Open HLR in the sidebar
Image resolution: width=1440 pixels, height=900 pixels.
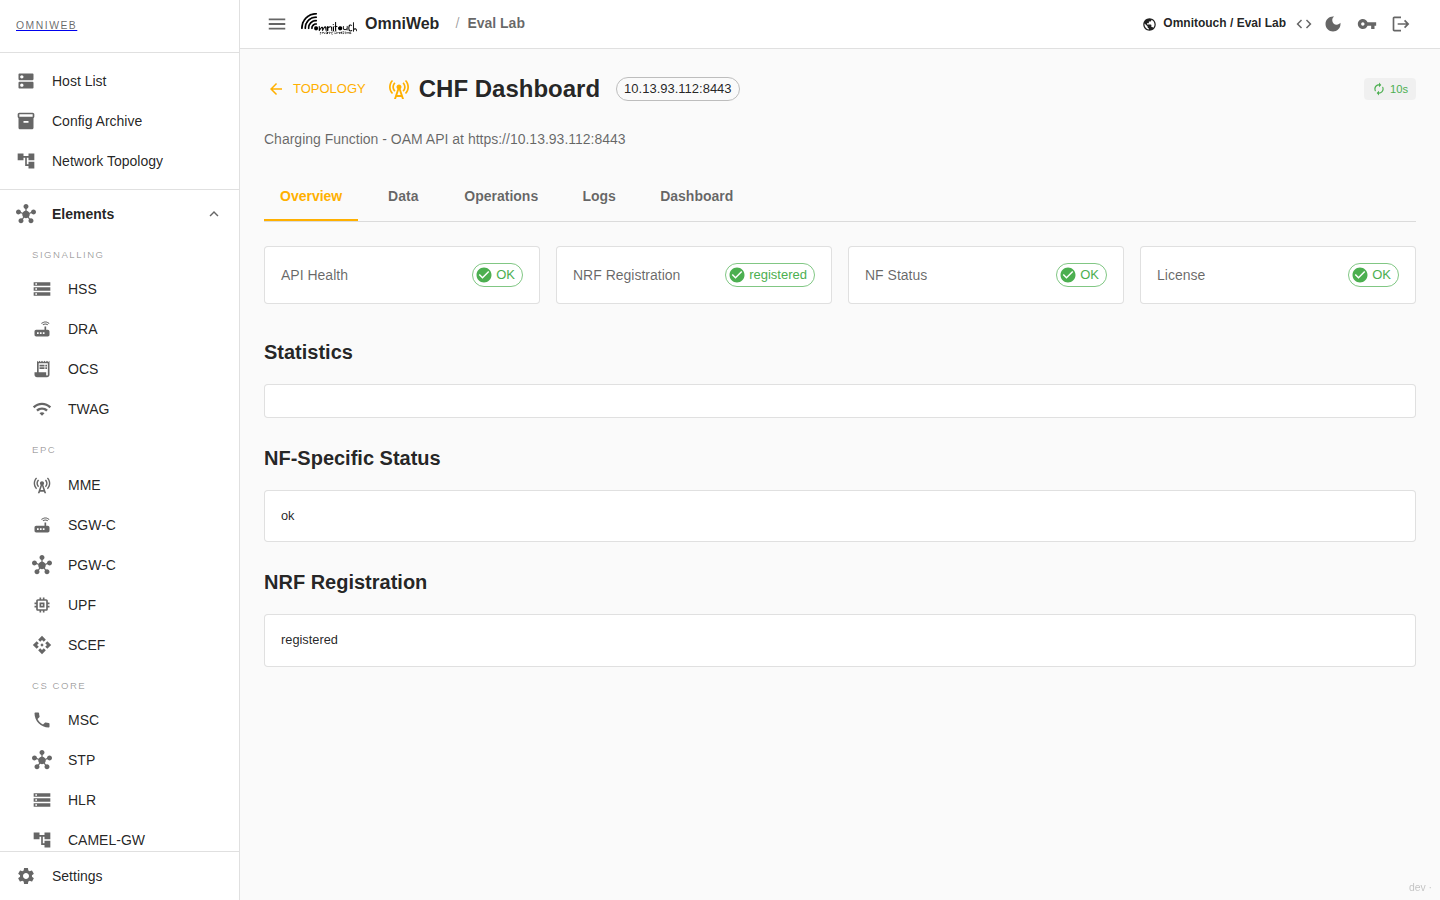[120, 800]
